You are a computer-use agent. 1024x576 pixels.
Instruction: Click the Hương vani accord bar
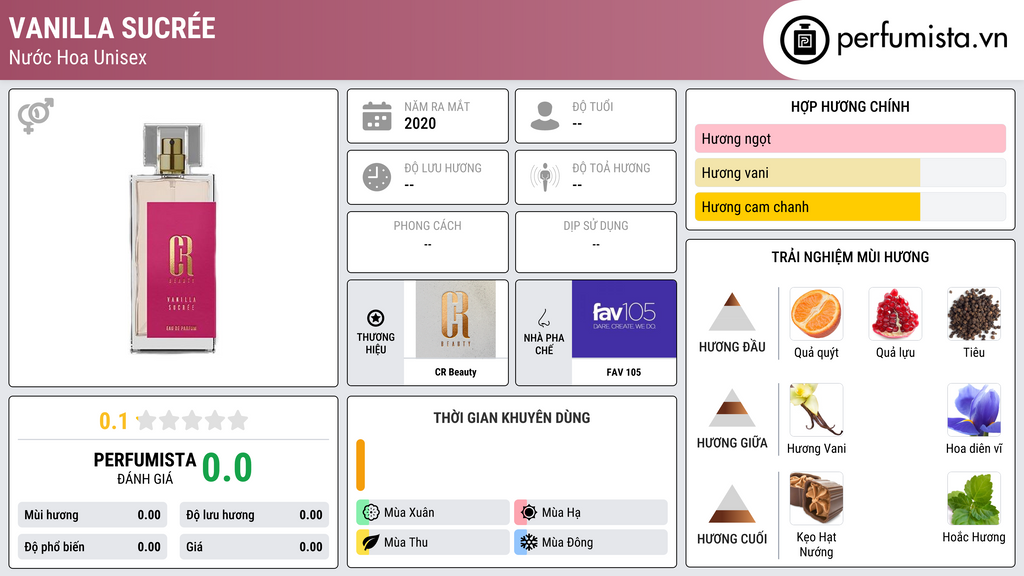click(850, 172)
